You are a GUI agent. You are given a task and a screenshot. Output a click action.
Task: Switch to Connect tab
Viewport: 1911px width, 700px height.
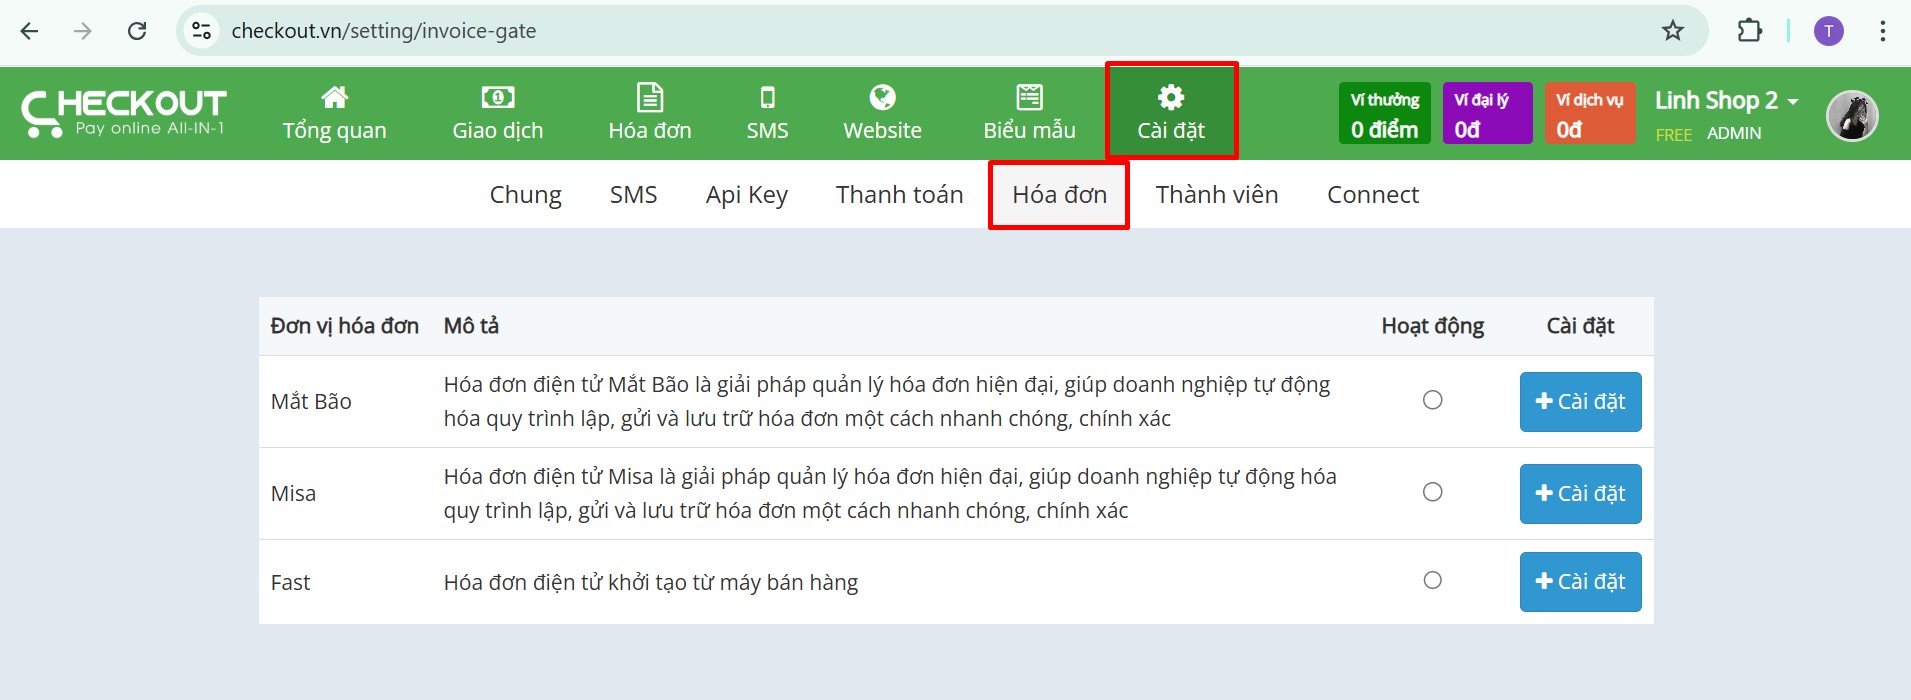point(1372,195)
